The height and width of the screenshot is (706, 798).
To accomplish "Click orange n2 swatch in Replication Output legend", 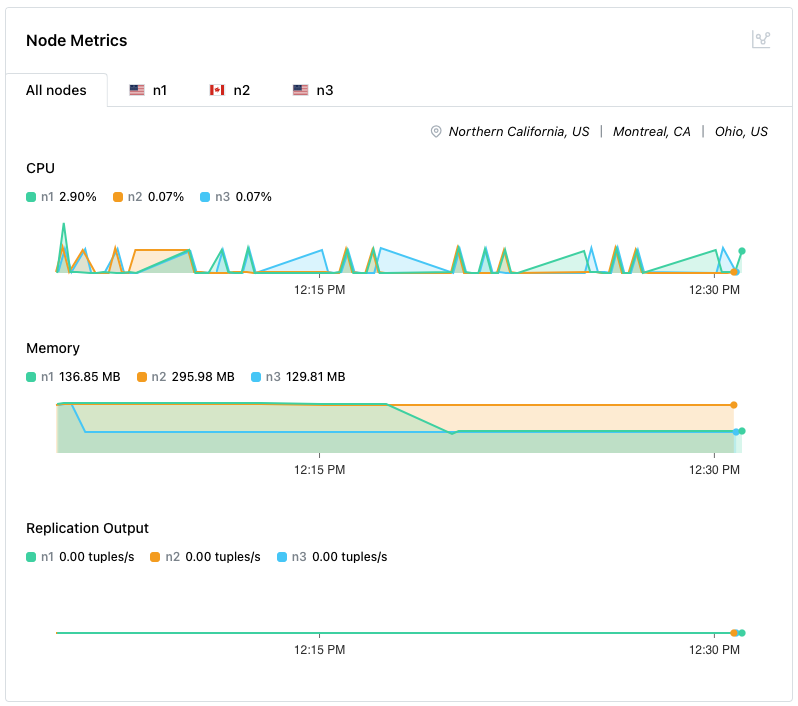I will tap(155, 557).
